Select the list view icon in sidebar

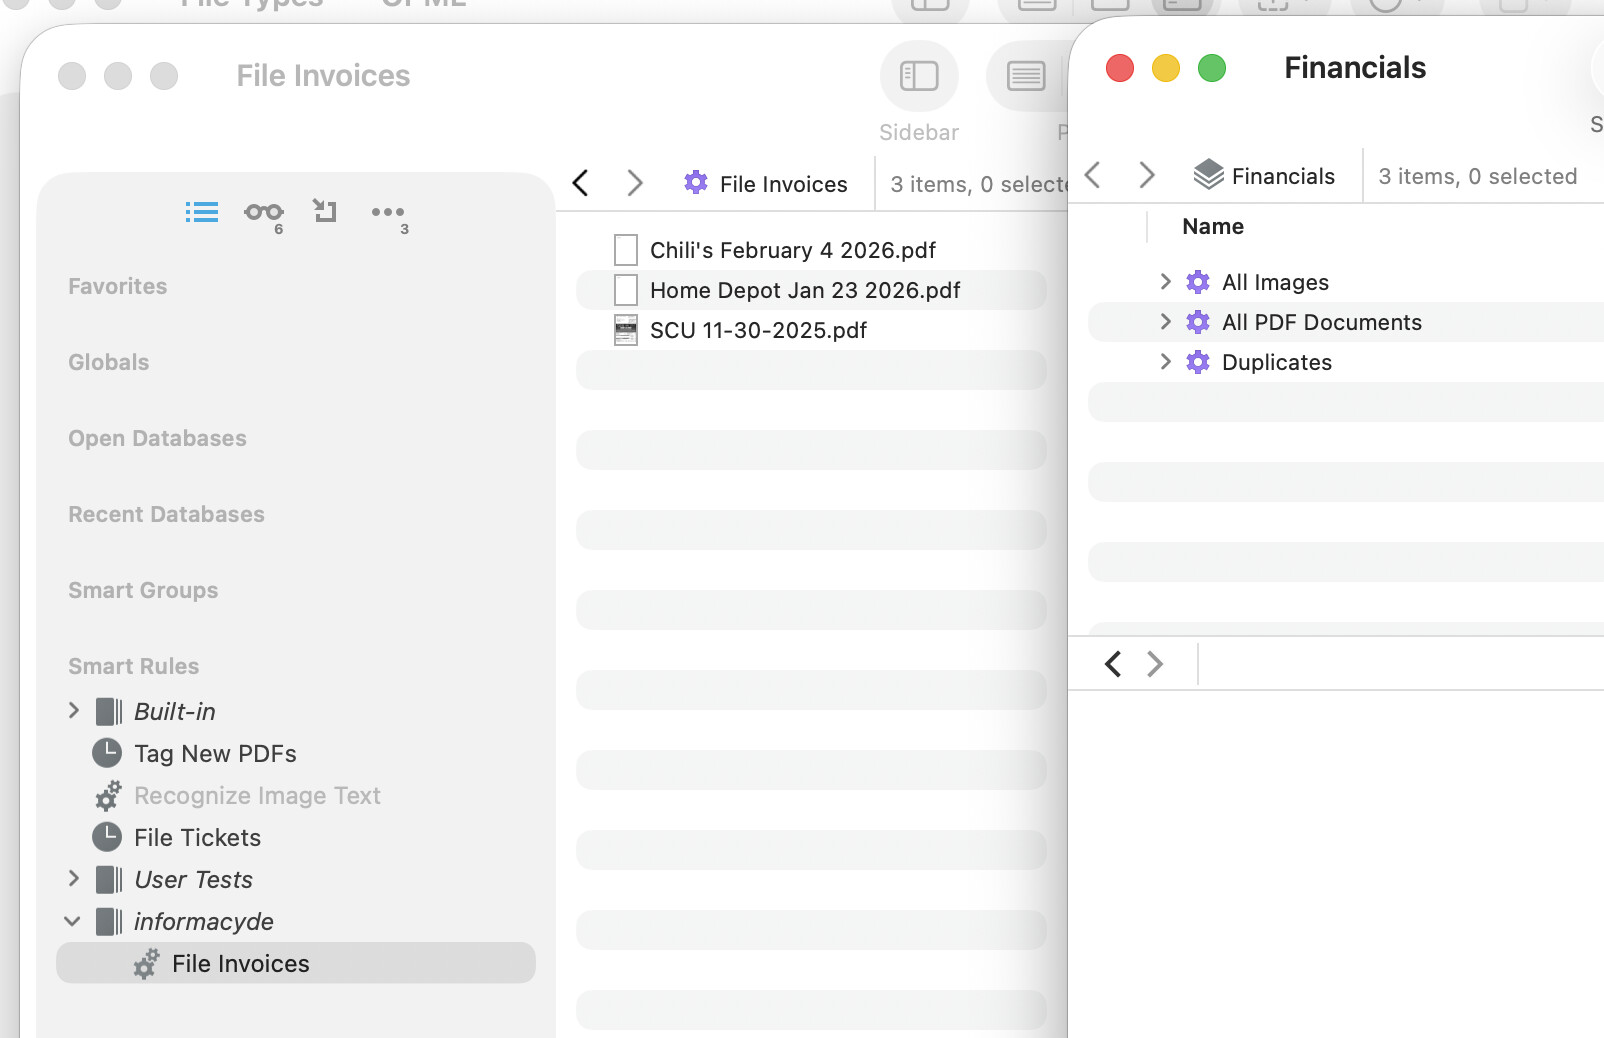201,212
